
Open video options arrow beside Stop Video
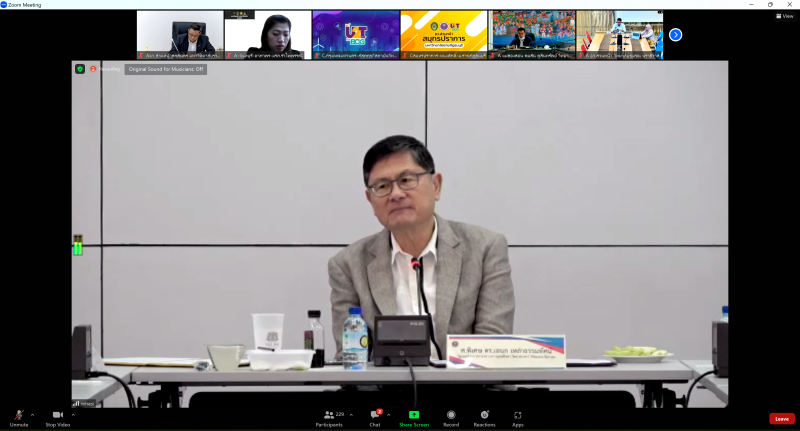(73, 414)
